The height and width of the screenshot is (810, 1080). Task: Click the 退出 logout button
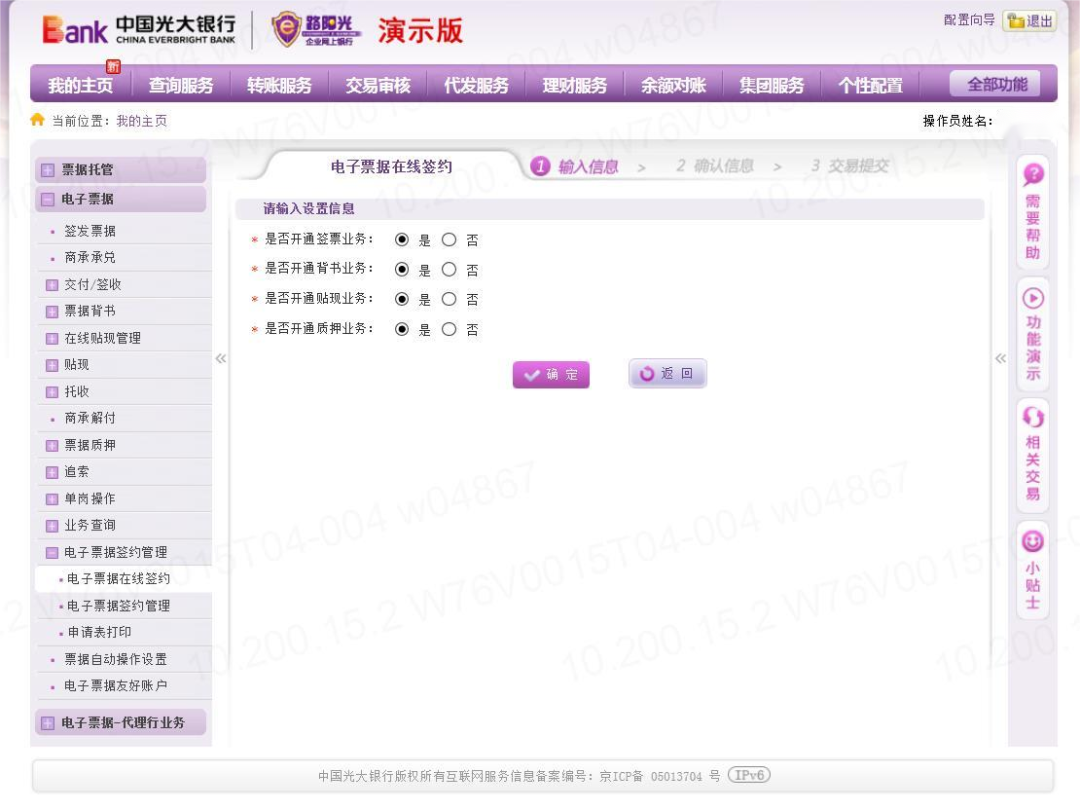click(x=1030, y=21)
